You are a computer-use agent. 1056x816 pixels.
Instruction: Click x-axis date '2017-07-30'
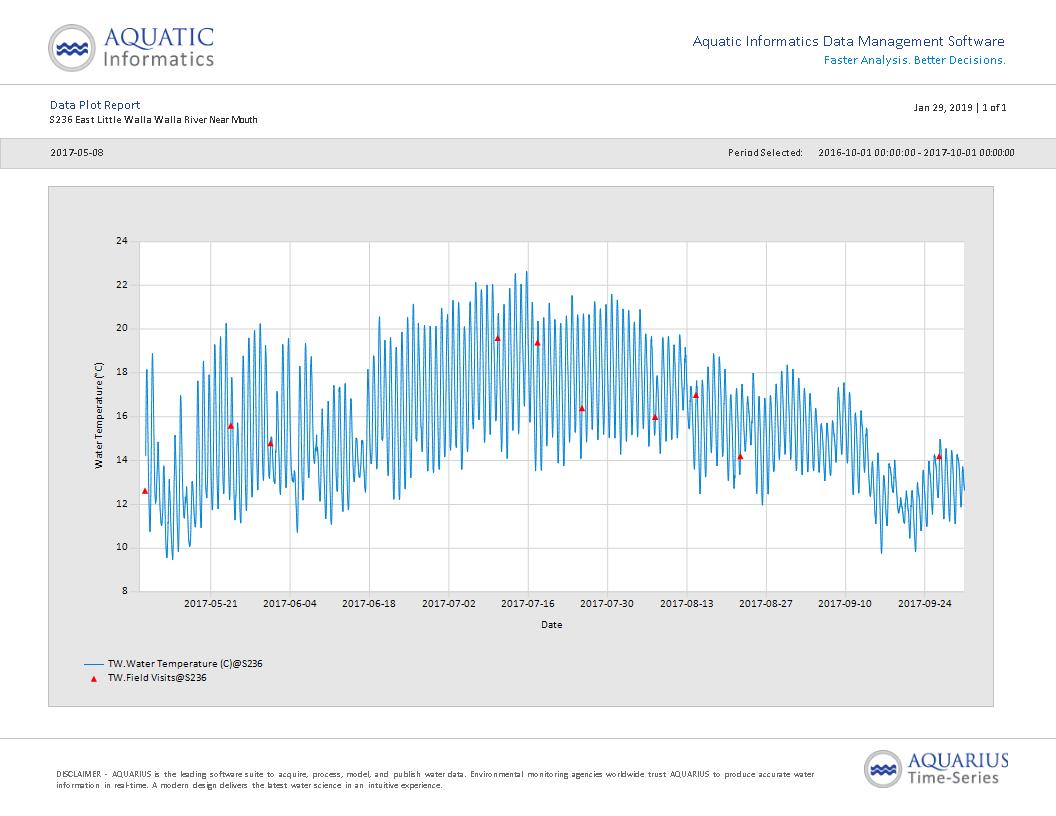coord(607,603)
